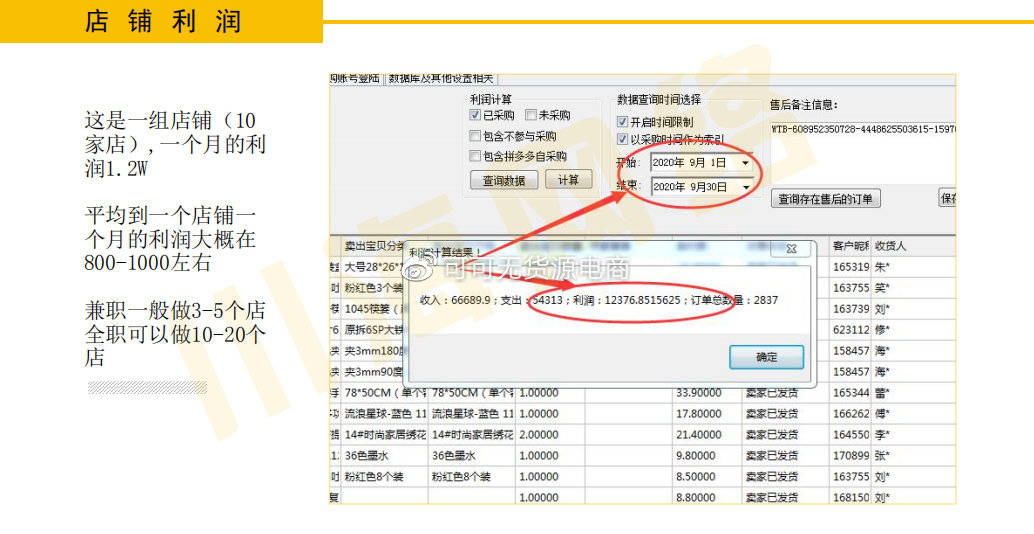The image size is (1034, 534).
Task: Open the 结束 date picker dropdown arrow
Action: tap(746, 187)
